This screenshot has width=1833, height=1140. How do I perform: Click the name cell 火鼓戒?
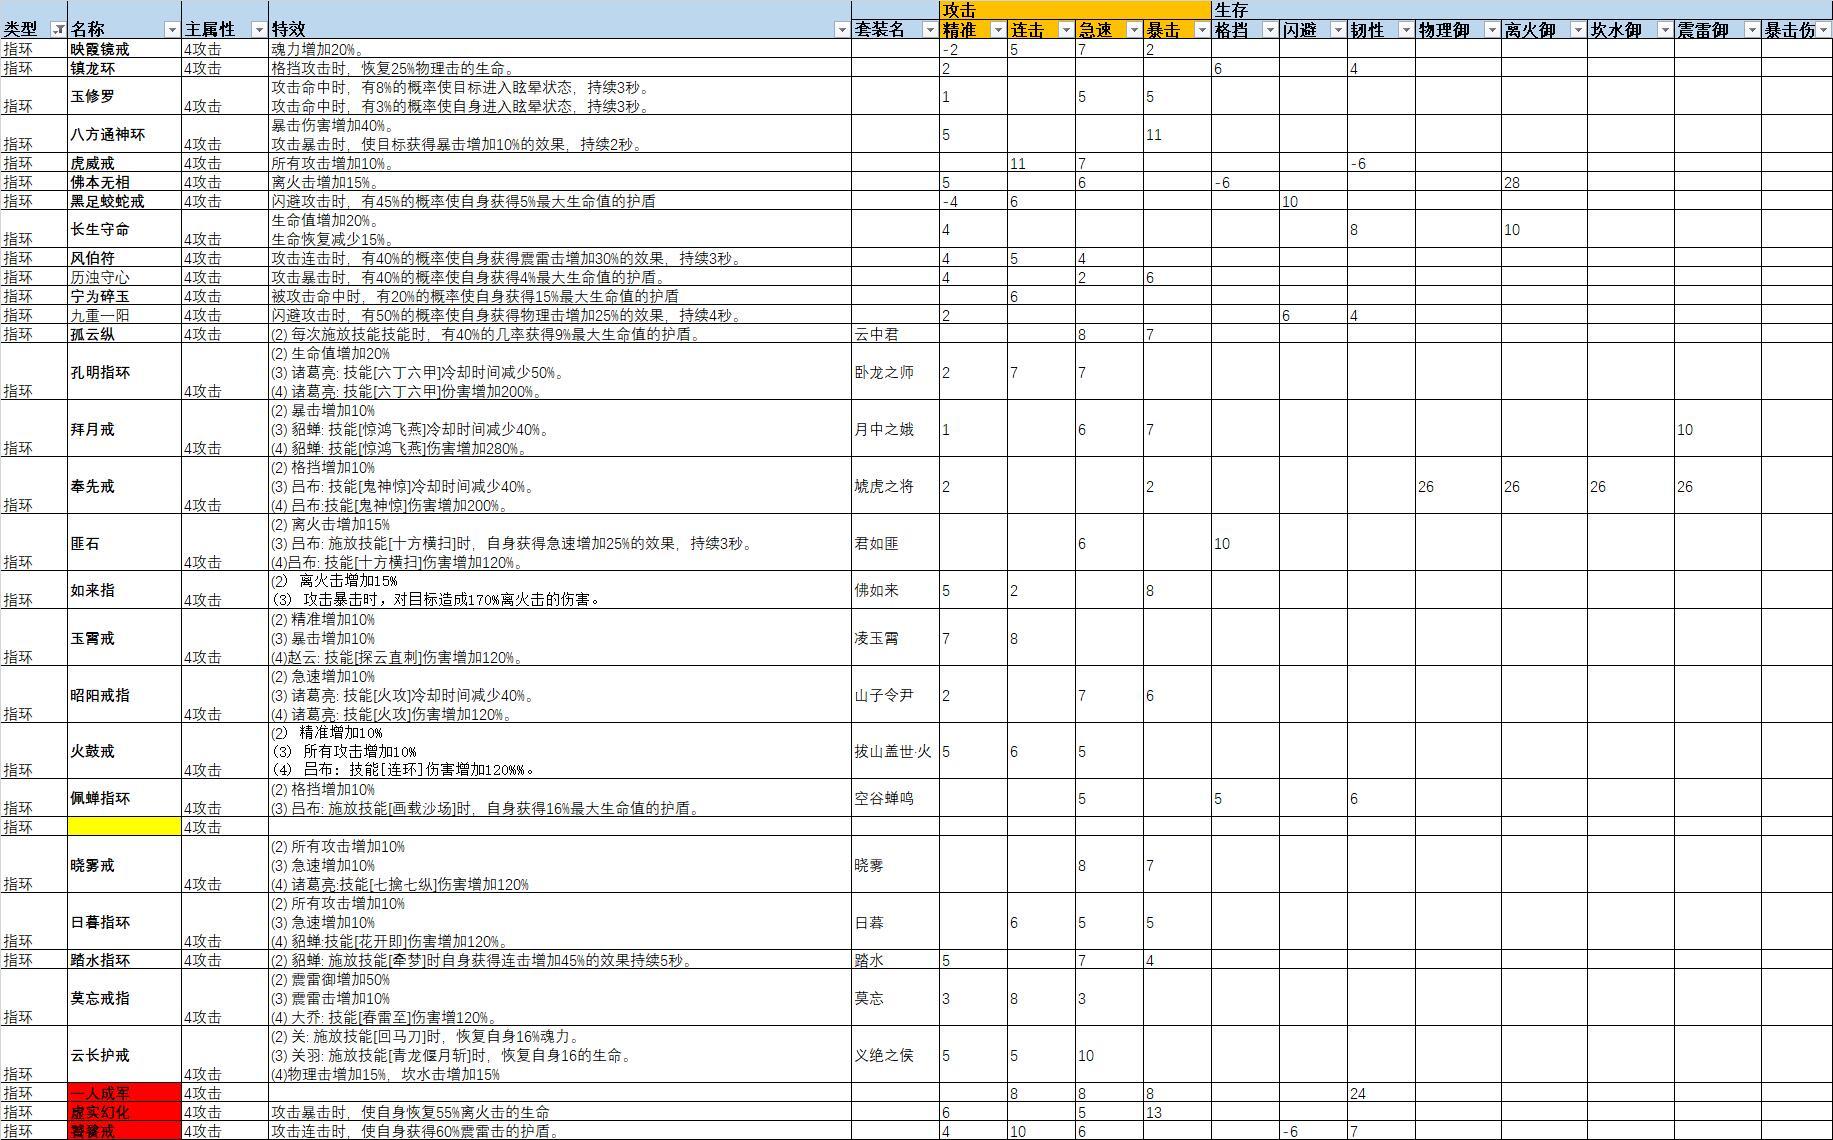click(x=124, y=751)
